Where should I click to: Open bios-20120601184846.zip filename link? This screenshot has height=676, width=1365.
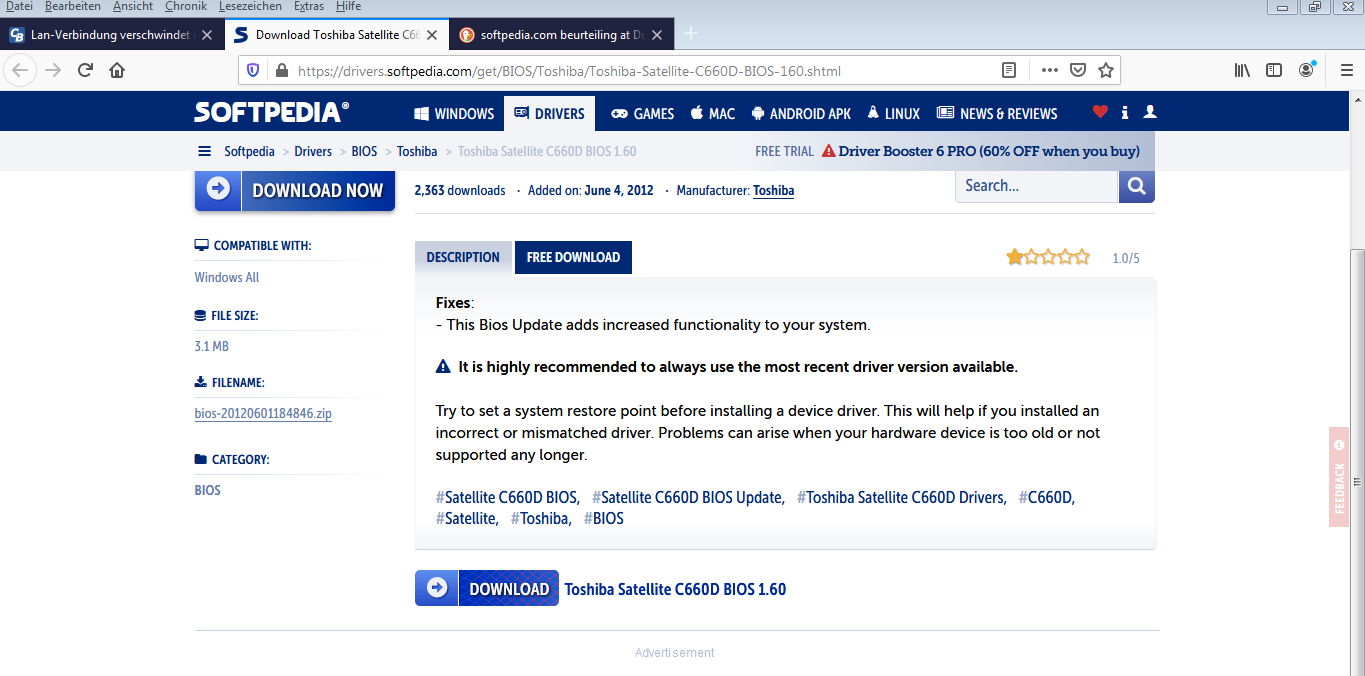(263, 413)
